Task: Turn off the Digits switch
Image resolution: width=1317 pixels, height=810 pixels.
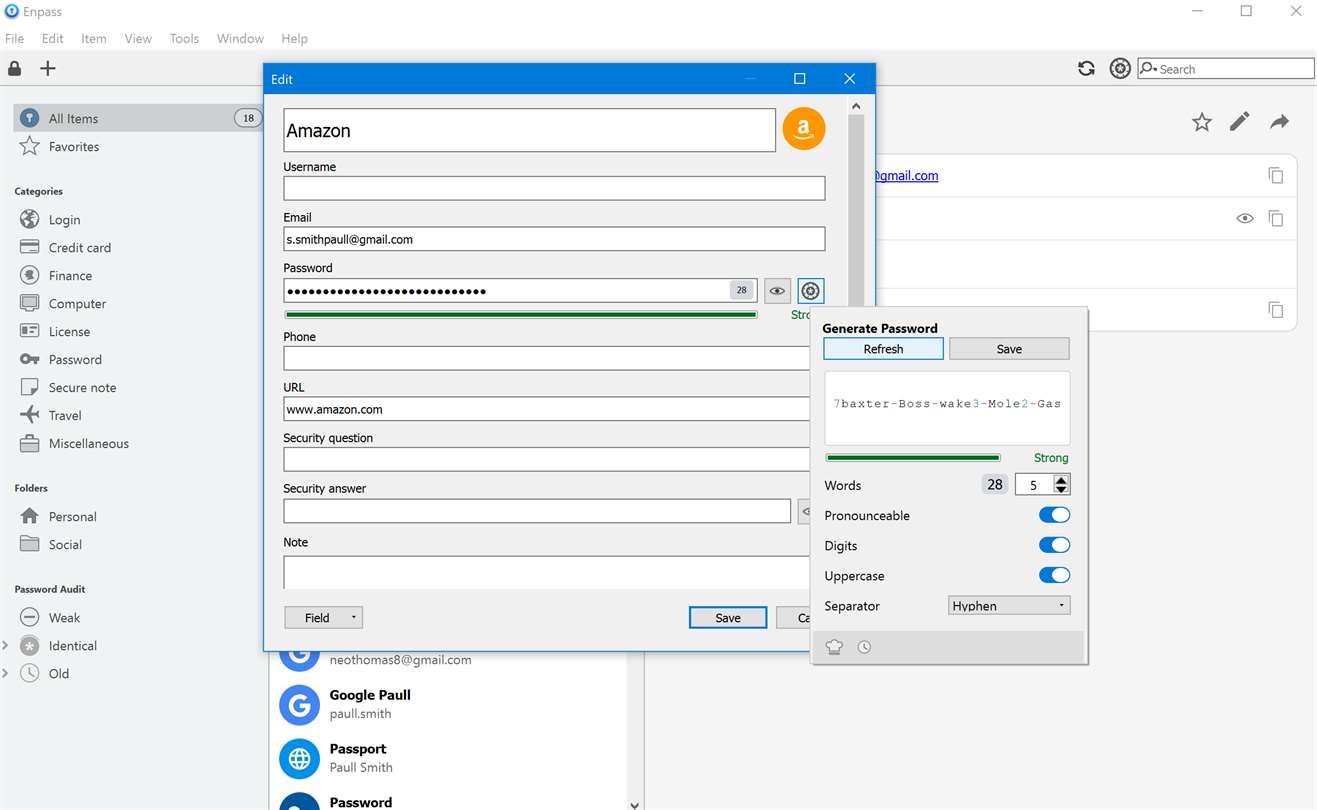Action: coord(1054,545)
